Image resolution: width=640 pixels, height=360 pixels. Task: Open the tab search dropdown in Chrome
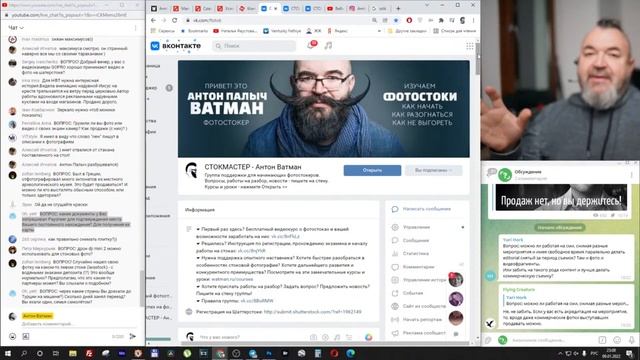427,5
